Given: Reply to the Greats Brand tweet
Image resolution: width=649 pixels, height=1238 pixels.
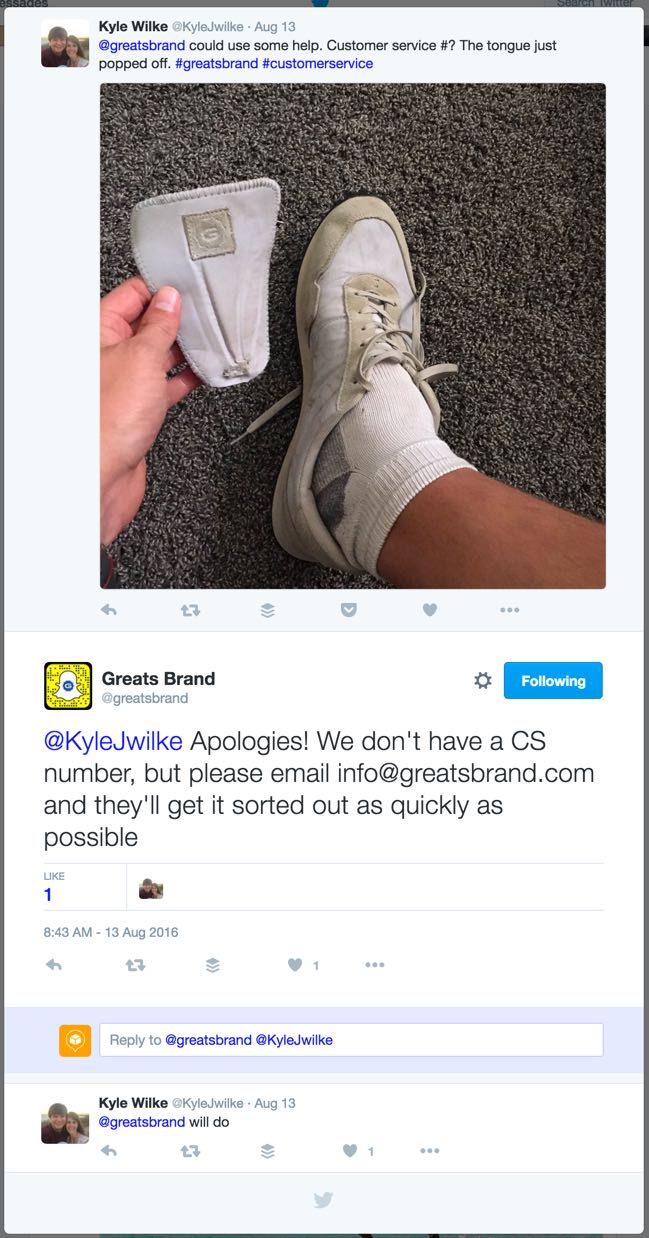Looking at the screenshot, I should [55, 965].
